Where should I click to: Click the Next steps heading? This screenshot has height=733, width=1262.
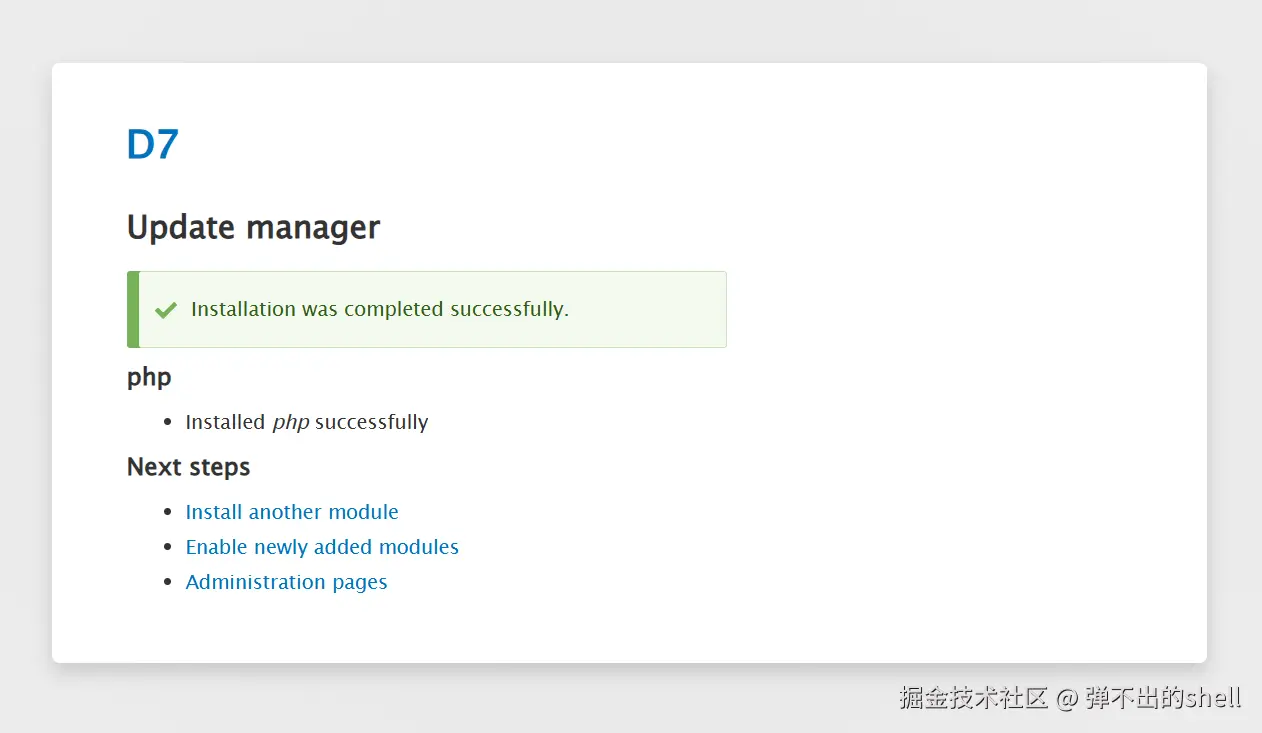click(188, 467)
